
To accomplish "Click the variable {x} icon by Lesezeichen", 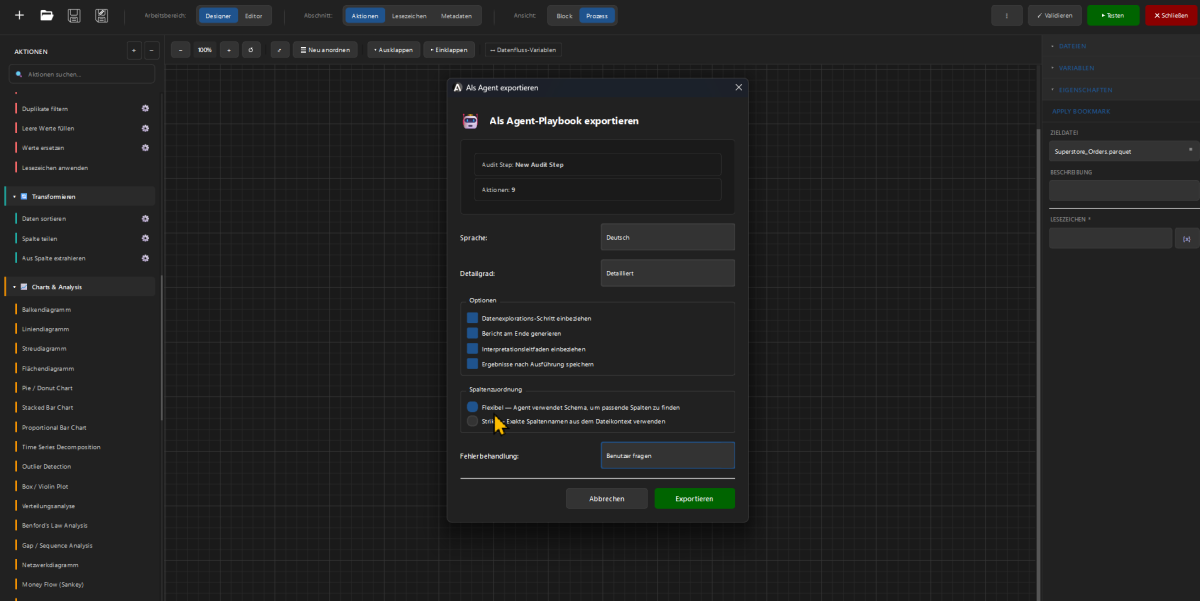I will [x=1186, y=238].
